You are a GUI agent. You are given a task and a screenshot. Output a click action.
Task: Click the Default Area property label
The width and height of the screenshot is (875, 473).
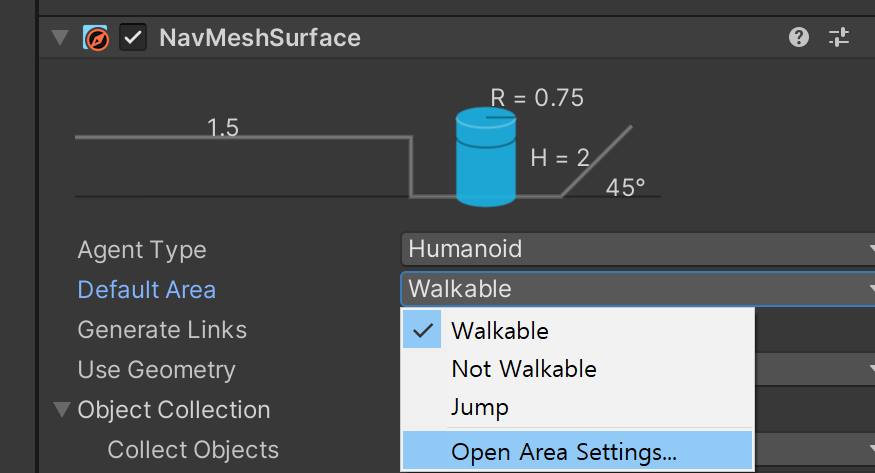pyautogui.click(x=146, y=289)
